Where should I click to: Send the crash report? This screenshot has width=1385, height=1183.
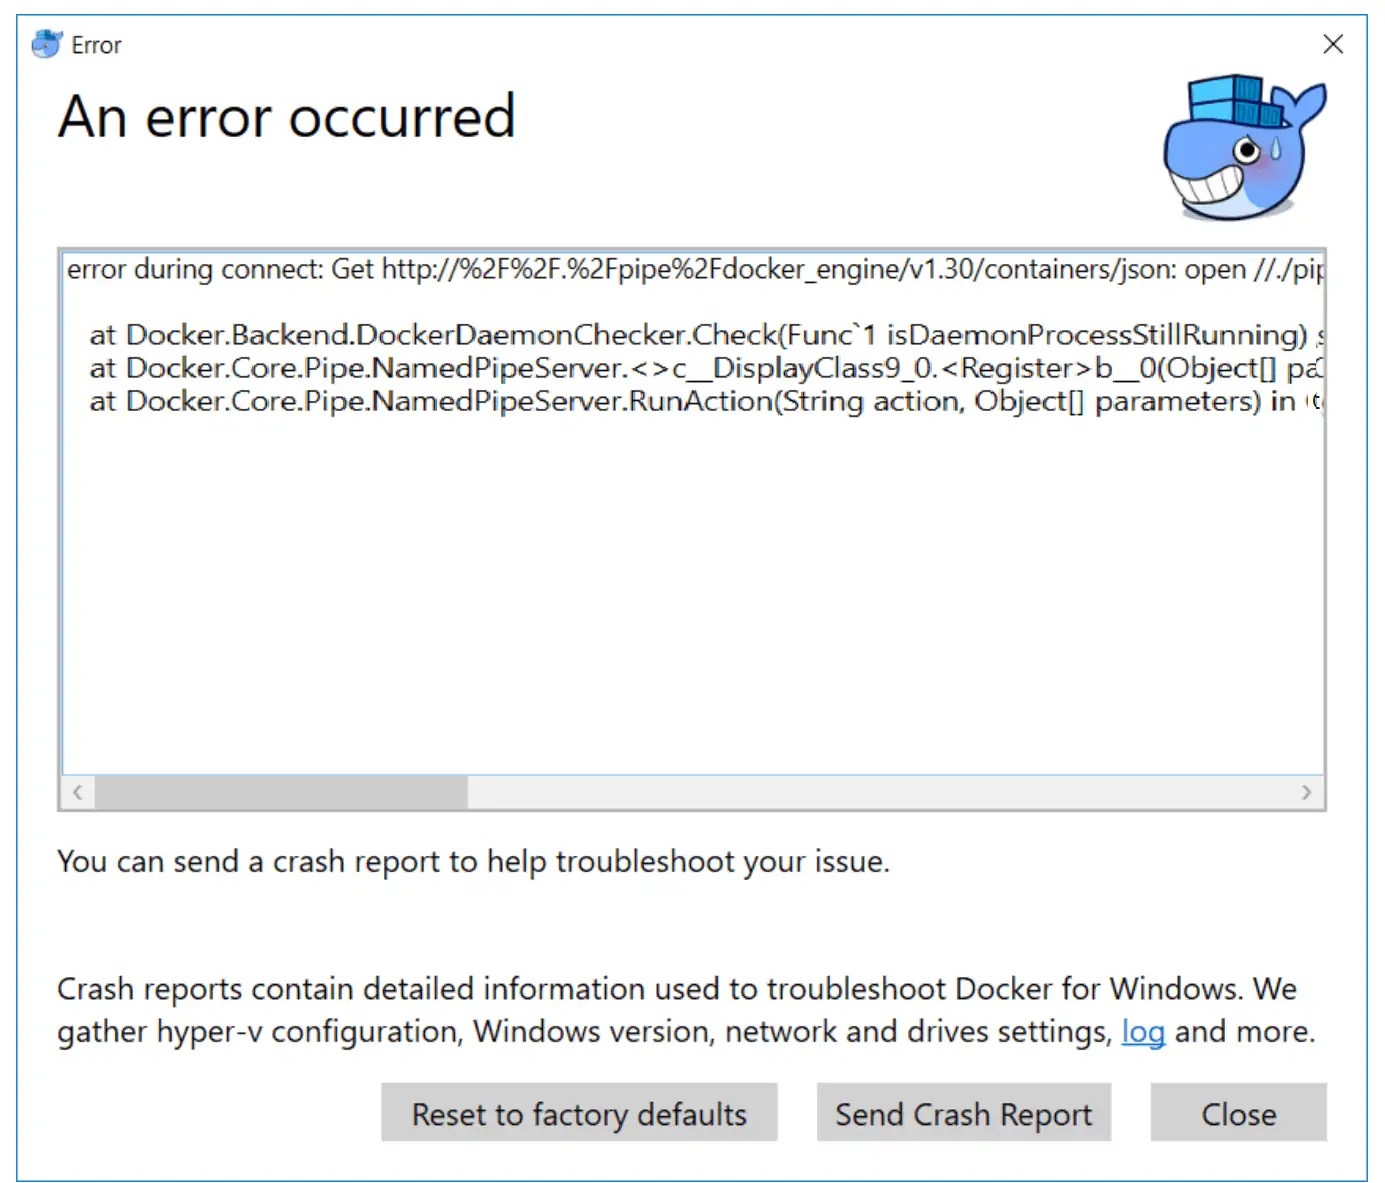click(x=964, y=1113)
